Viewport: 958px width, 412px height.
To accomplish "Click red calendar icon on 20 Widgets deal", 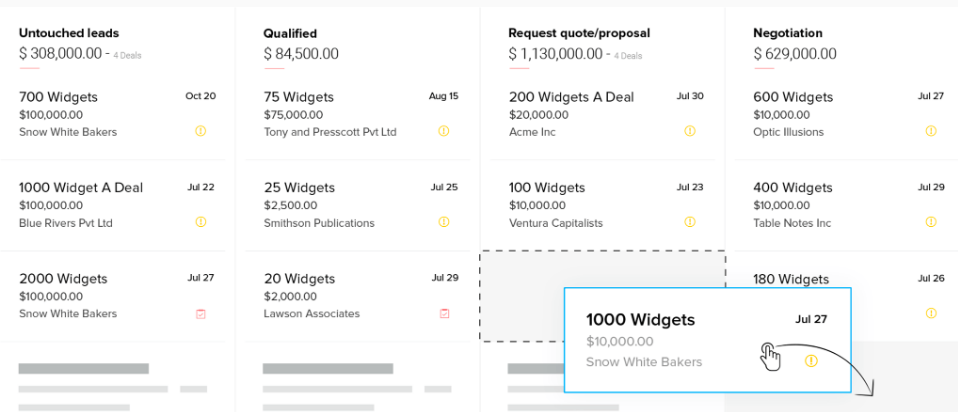I will pyautogui.click(x=444, y=313).
